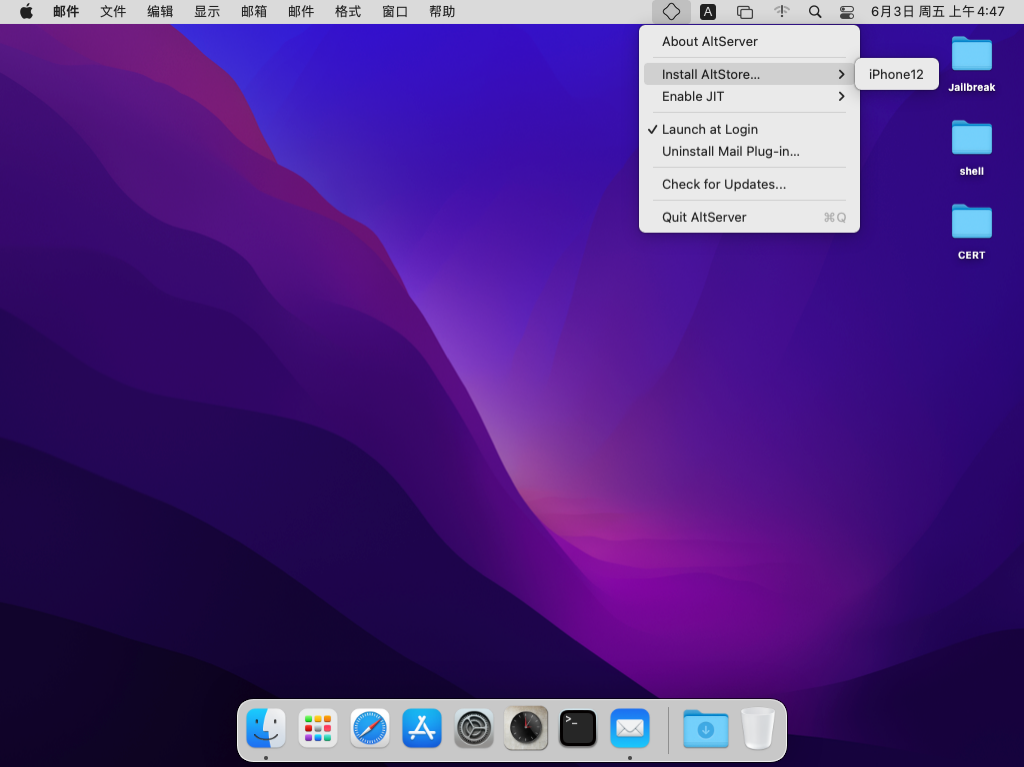This screenshot has height=767, width=1024.
Task: Open the 显示 menu
Action: [207, 12]
